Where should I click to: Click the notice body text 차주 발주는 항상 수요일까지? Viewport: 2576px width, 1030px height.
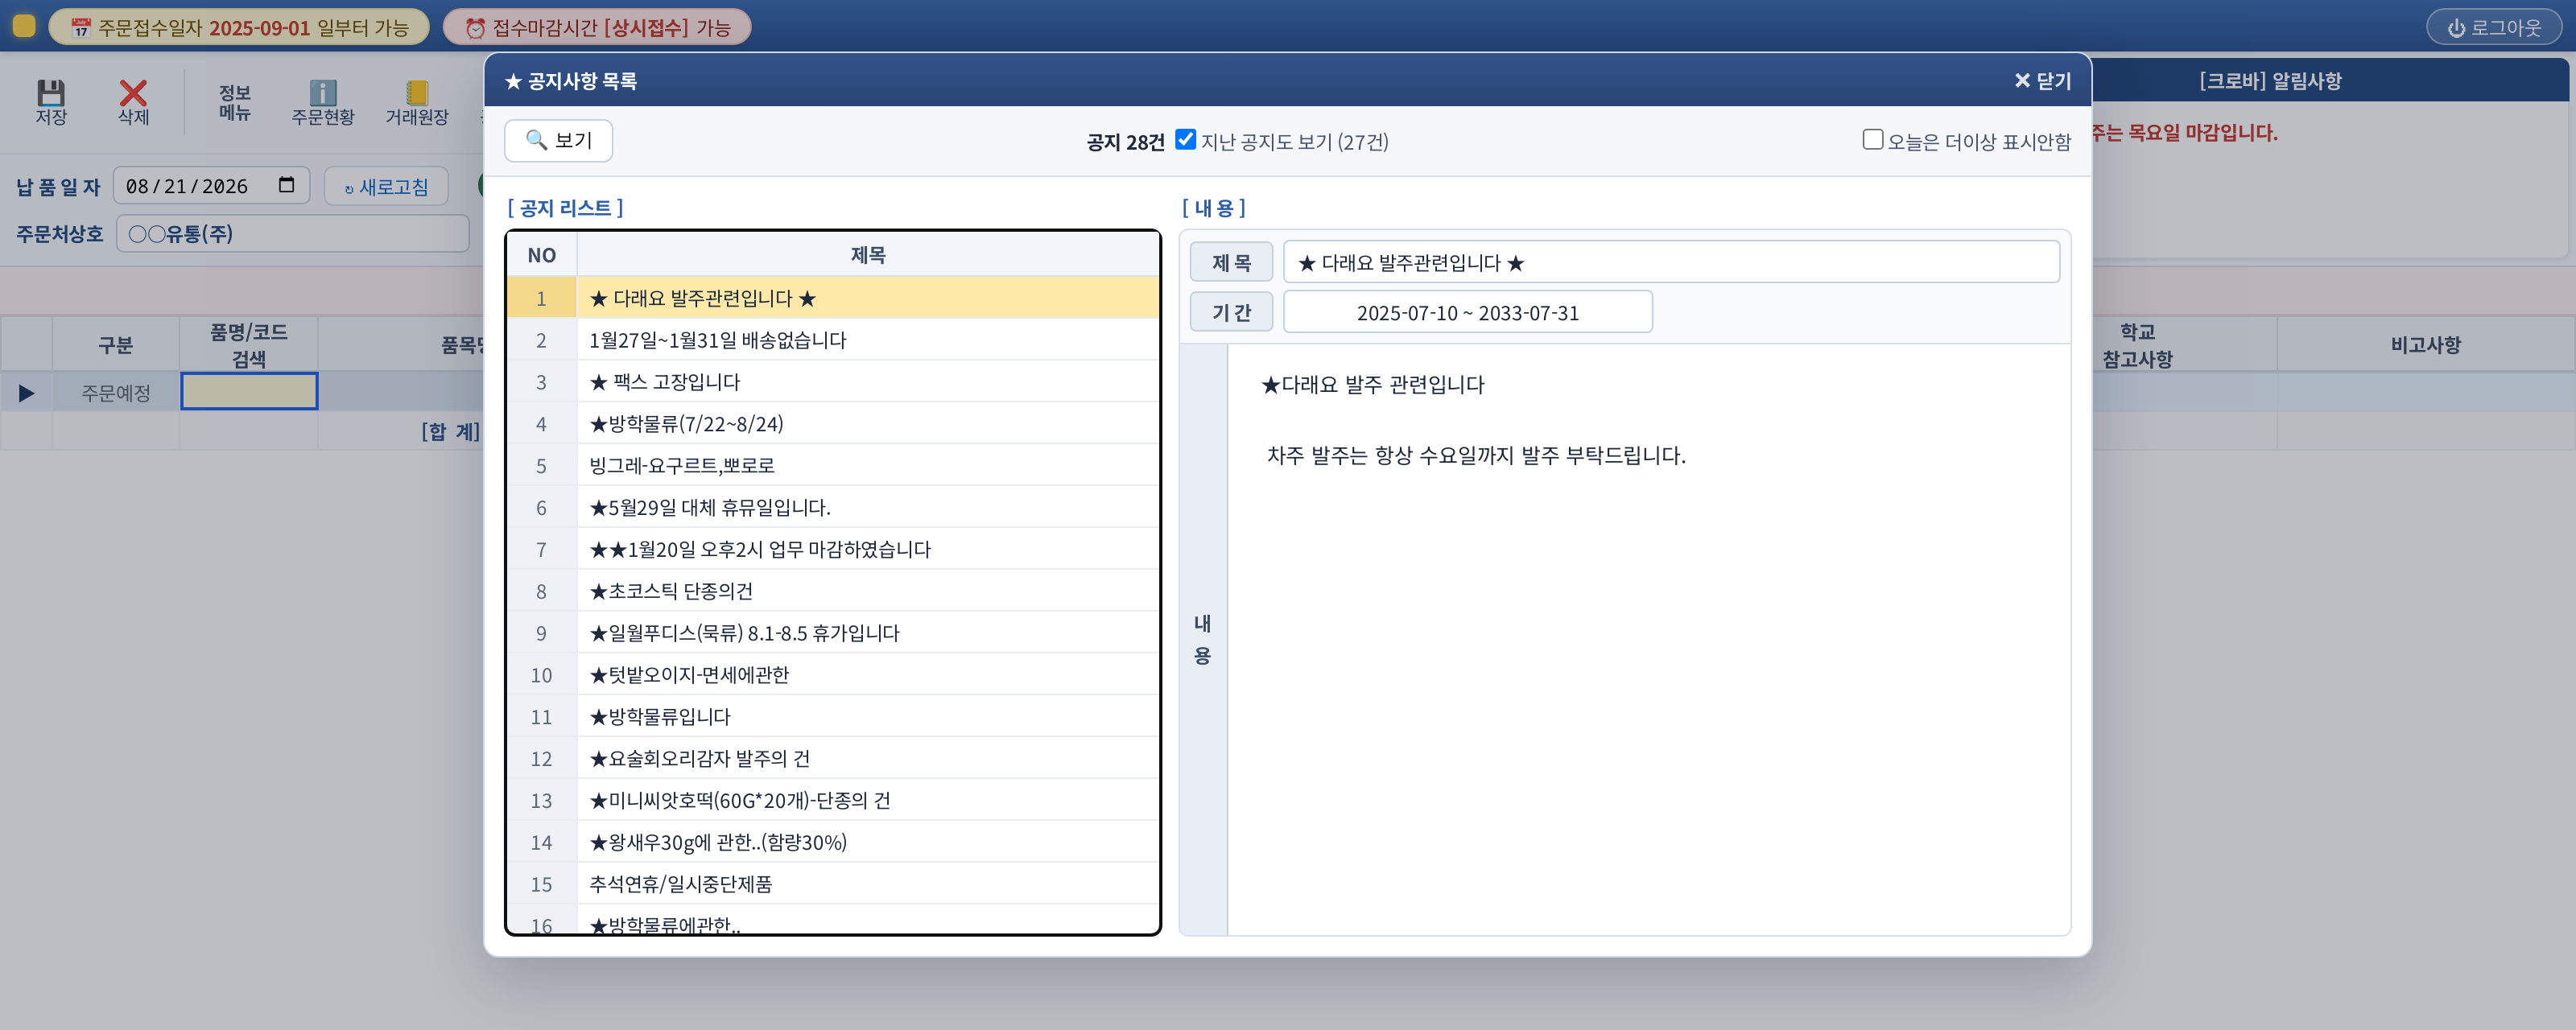[1476, 456]
